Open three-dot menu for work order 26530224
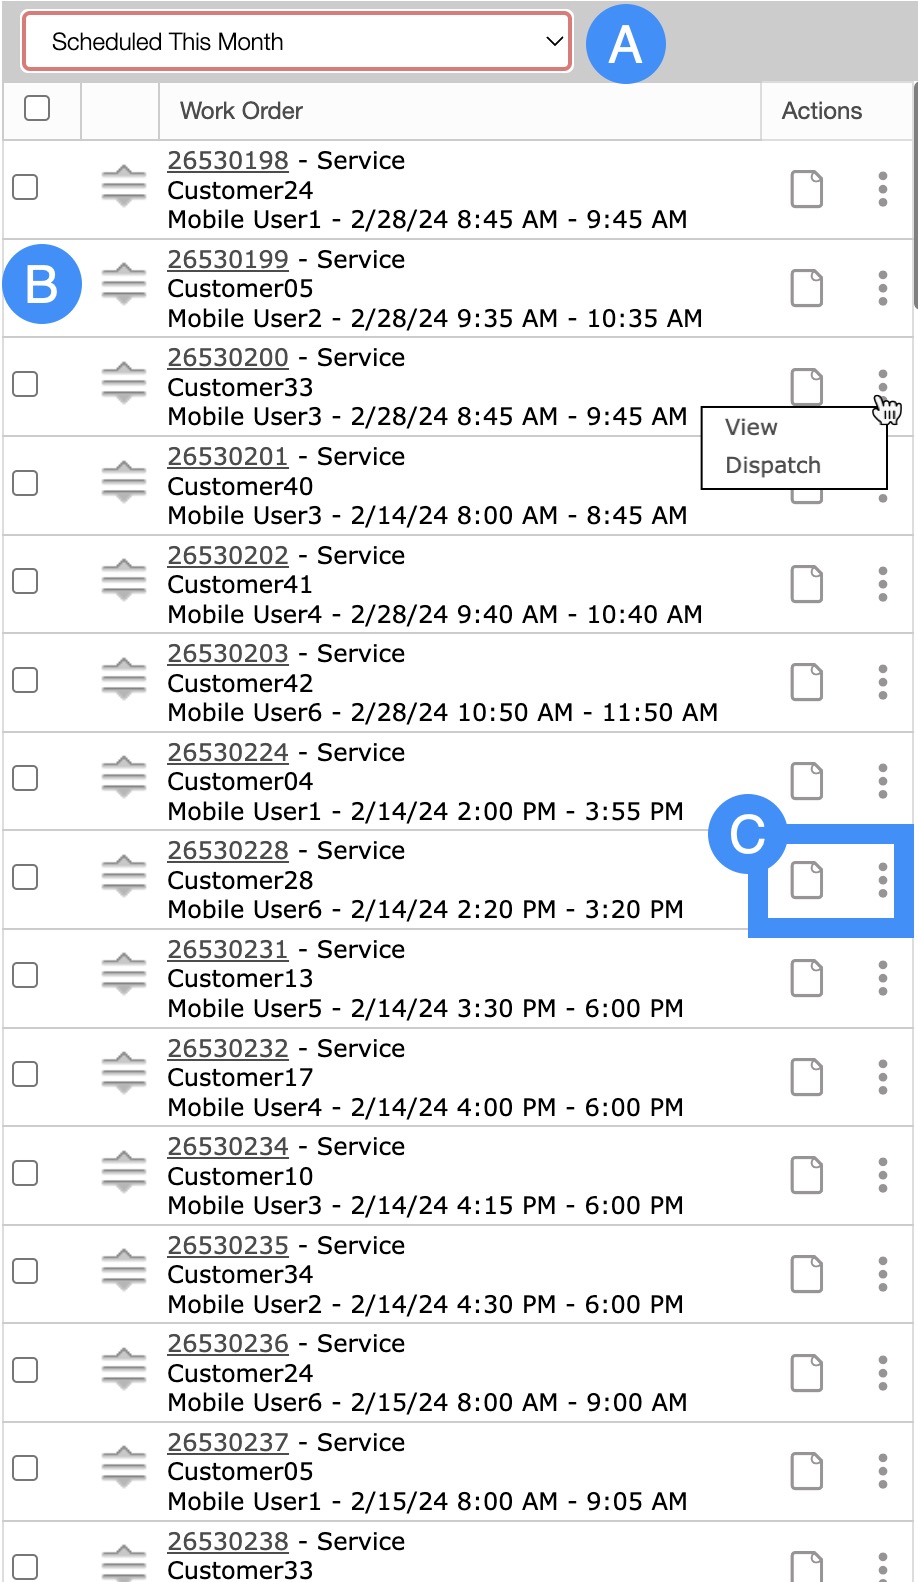918x1582 pixels. (x=882, y=781)
